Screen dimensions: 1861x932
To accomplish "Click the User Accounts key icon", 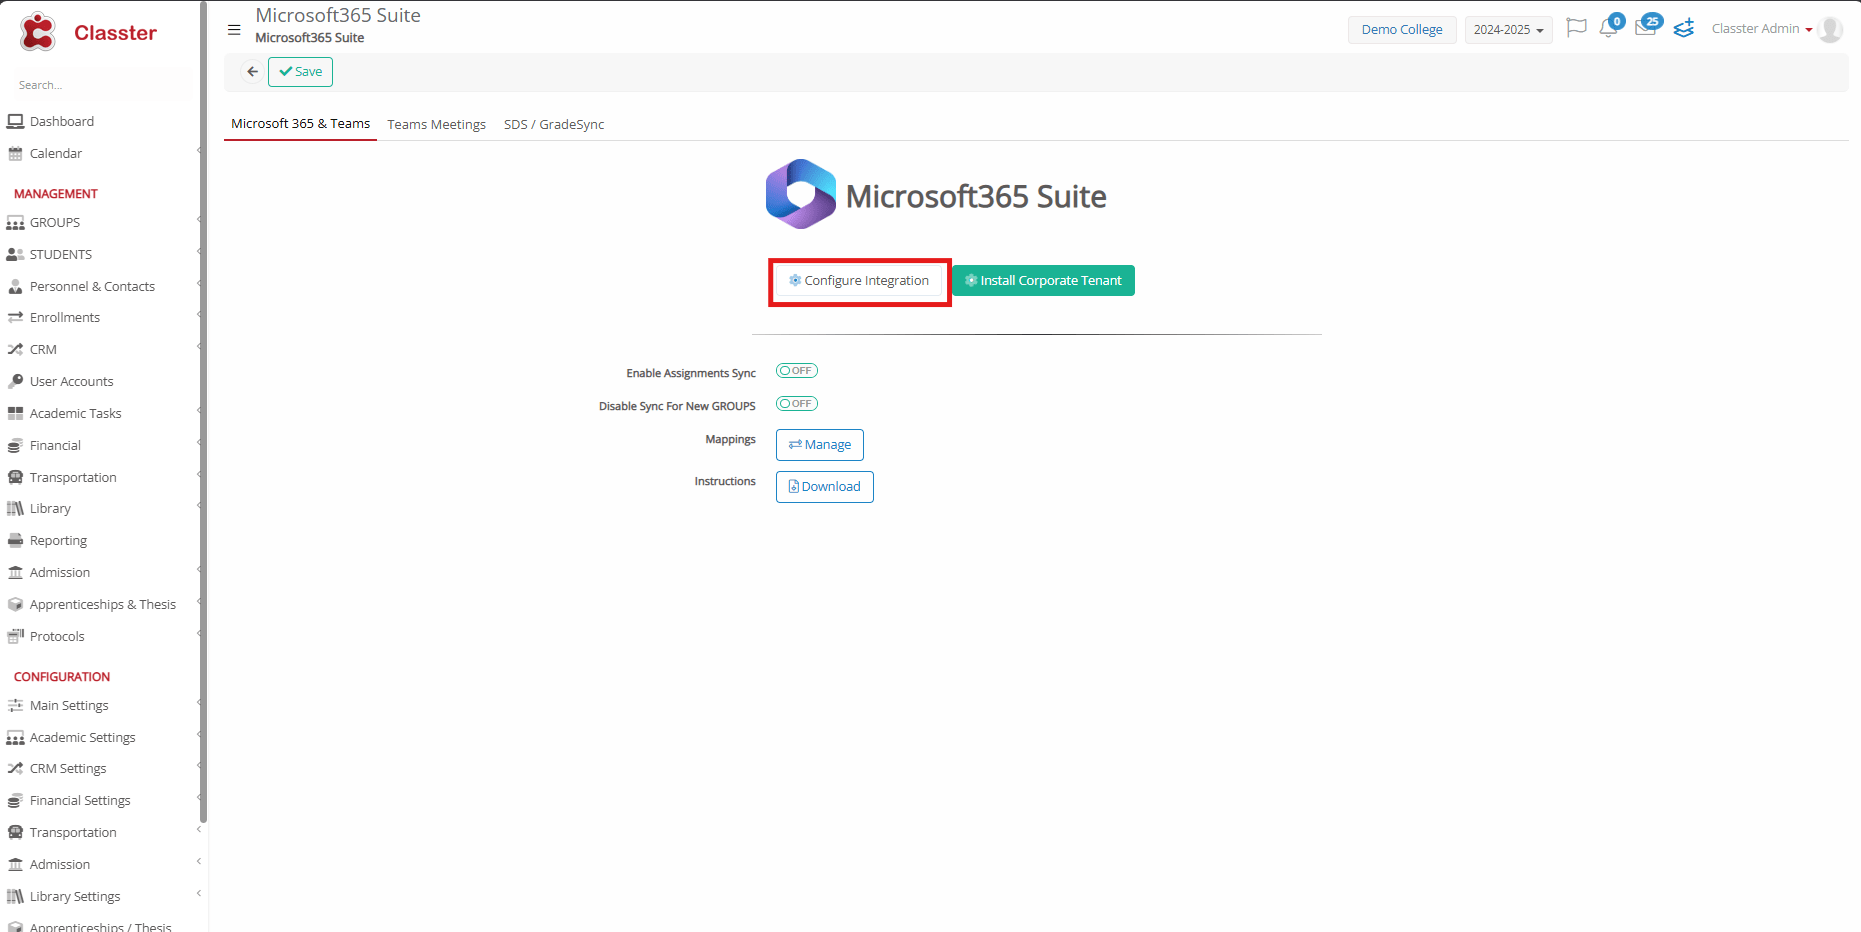I will click(15, 382).
